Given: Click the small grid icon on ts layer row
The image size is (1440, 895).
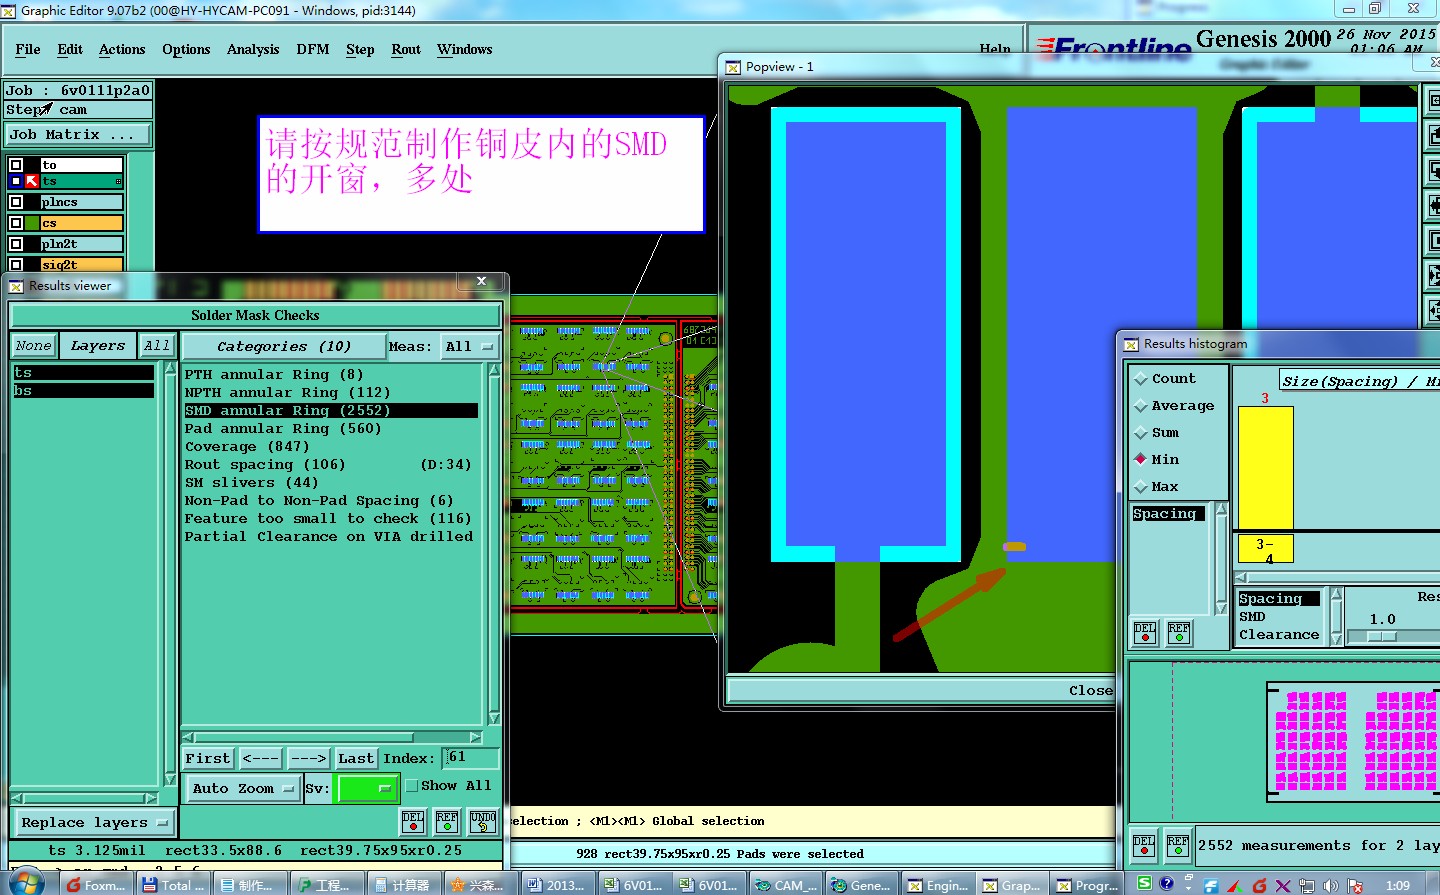Looking at the screenshot, I should tap(118, 182).
